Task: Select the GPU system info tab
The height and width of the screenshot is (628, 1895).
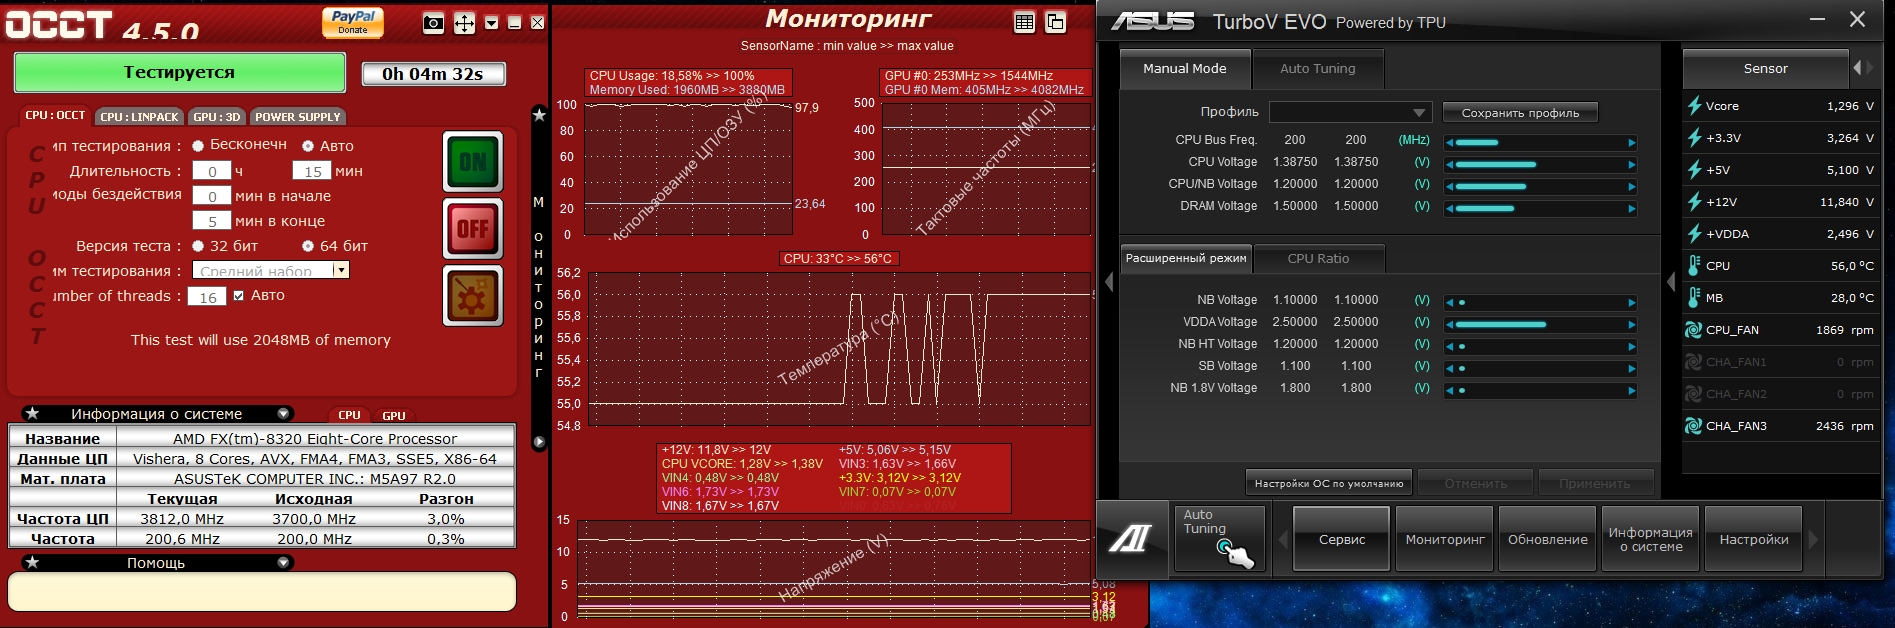Action: 394,415
